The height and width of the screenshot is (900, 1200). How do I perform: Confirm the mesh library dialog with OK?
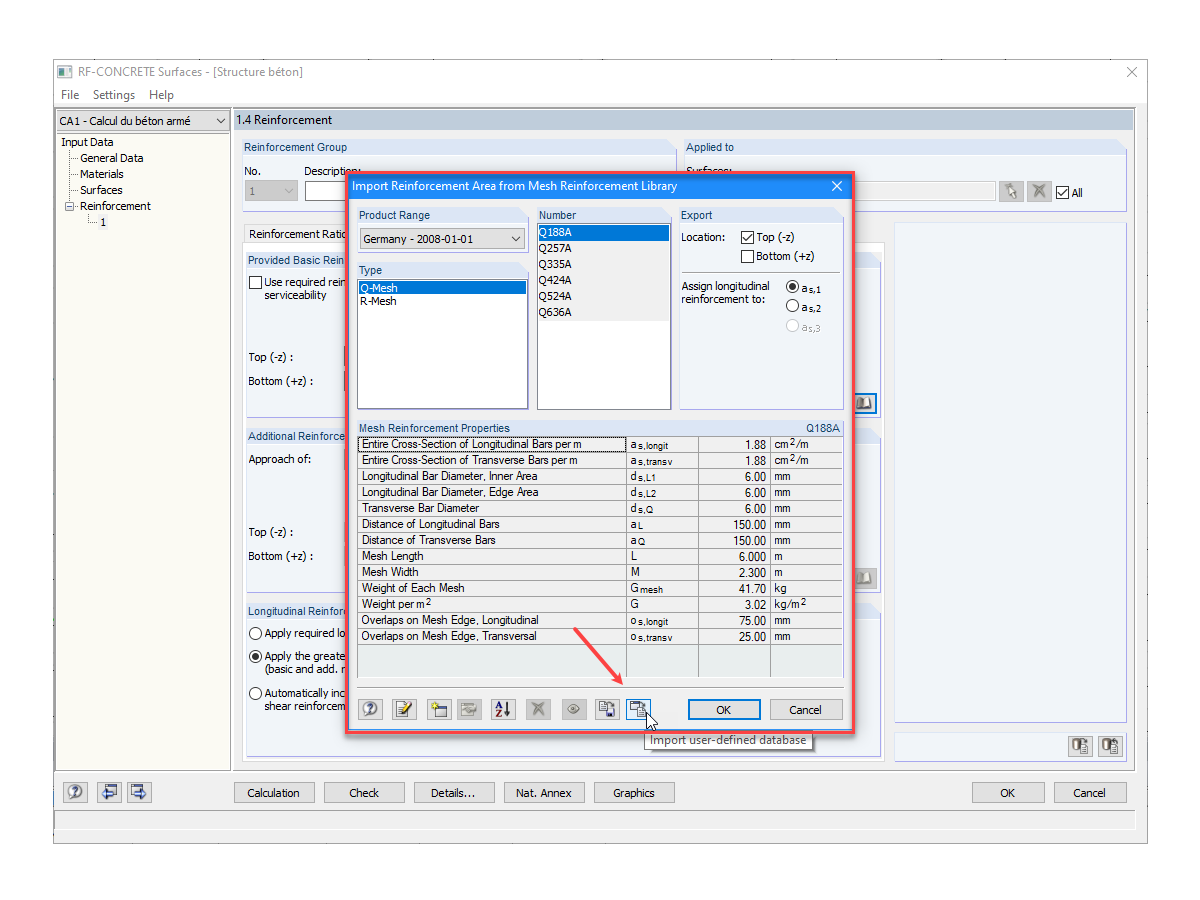tap(723, 710)
